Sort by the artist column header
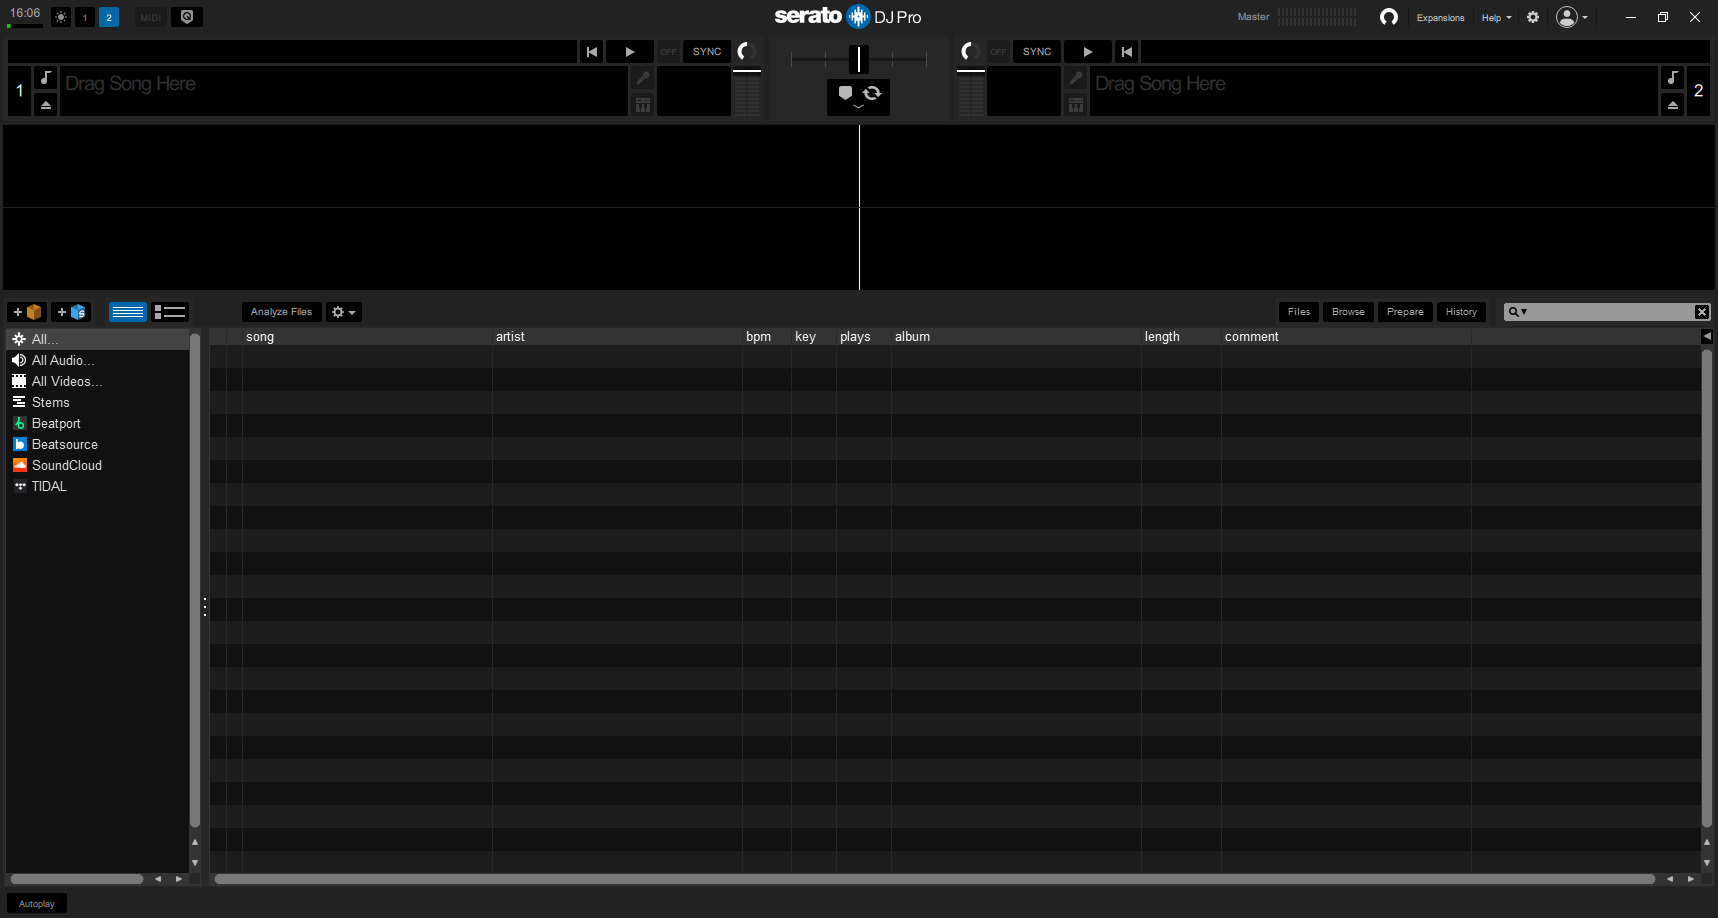The height and width of the screenshot is (918, 1718). [x=617, y=337]
